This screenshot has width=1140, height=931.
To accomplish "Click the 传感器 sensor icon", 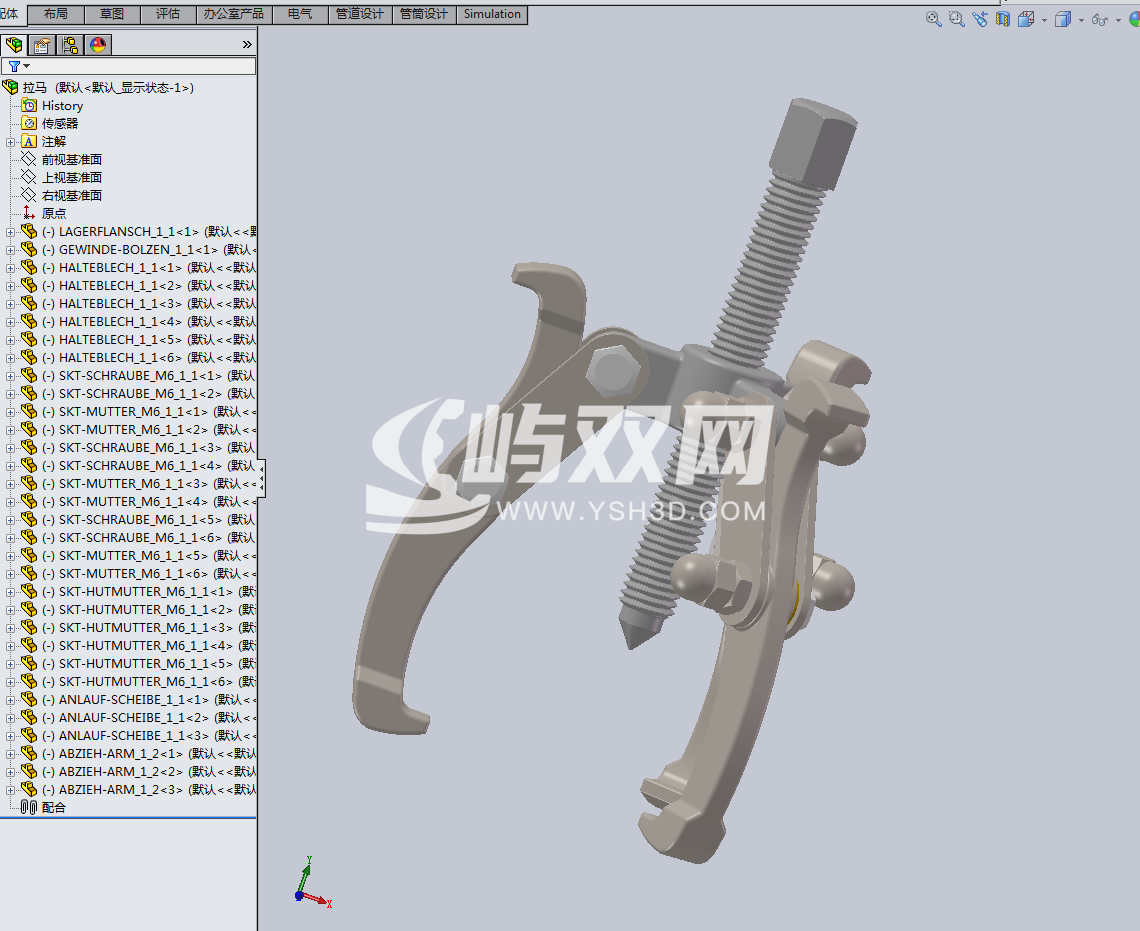I will [29, 124].
